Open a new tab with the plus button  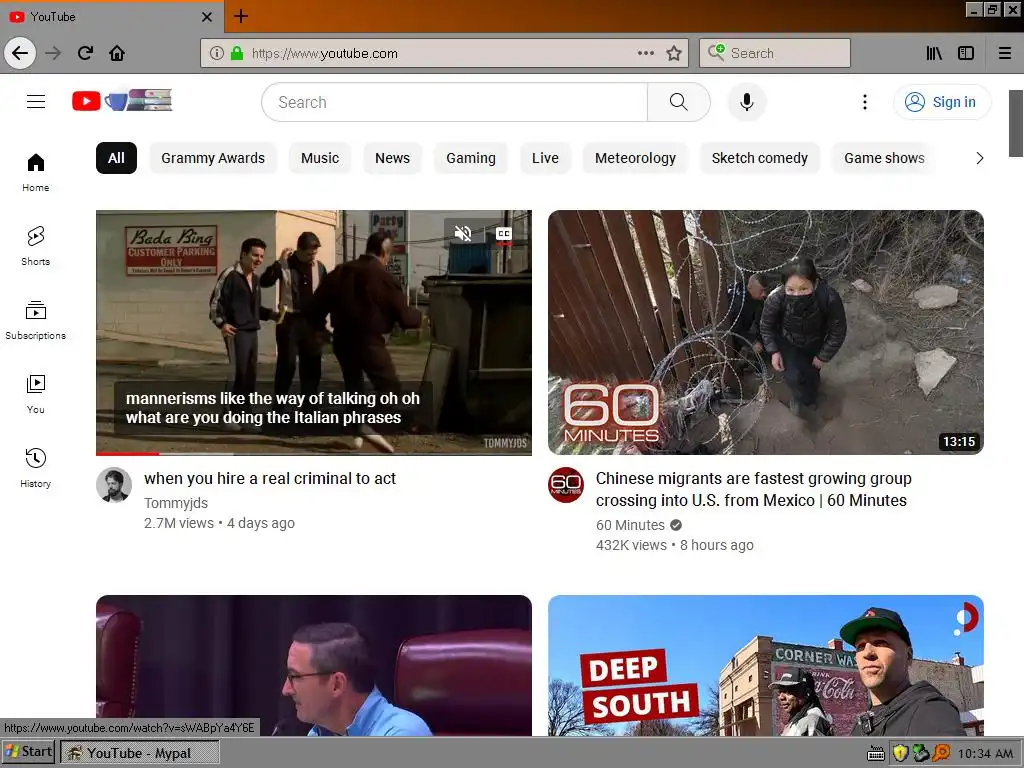click(x=241, y=16)
